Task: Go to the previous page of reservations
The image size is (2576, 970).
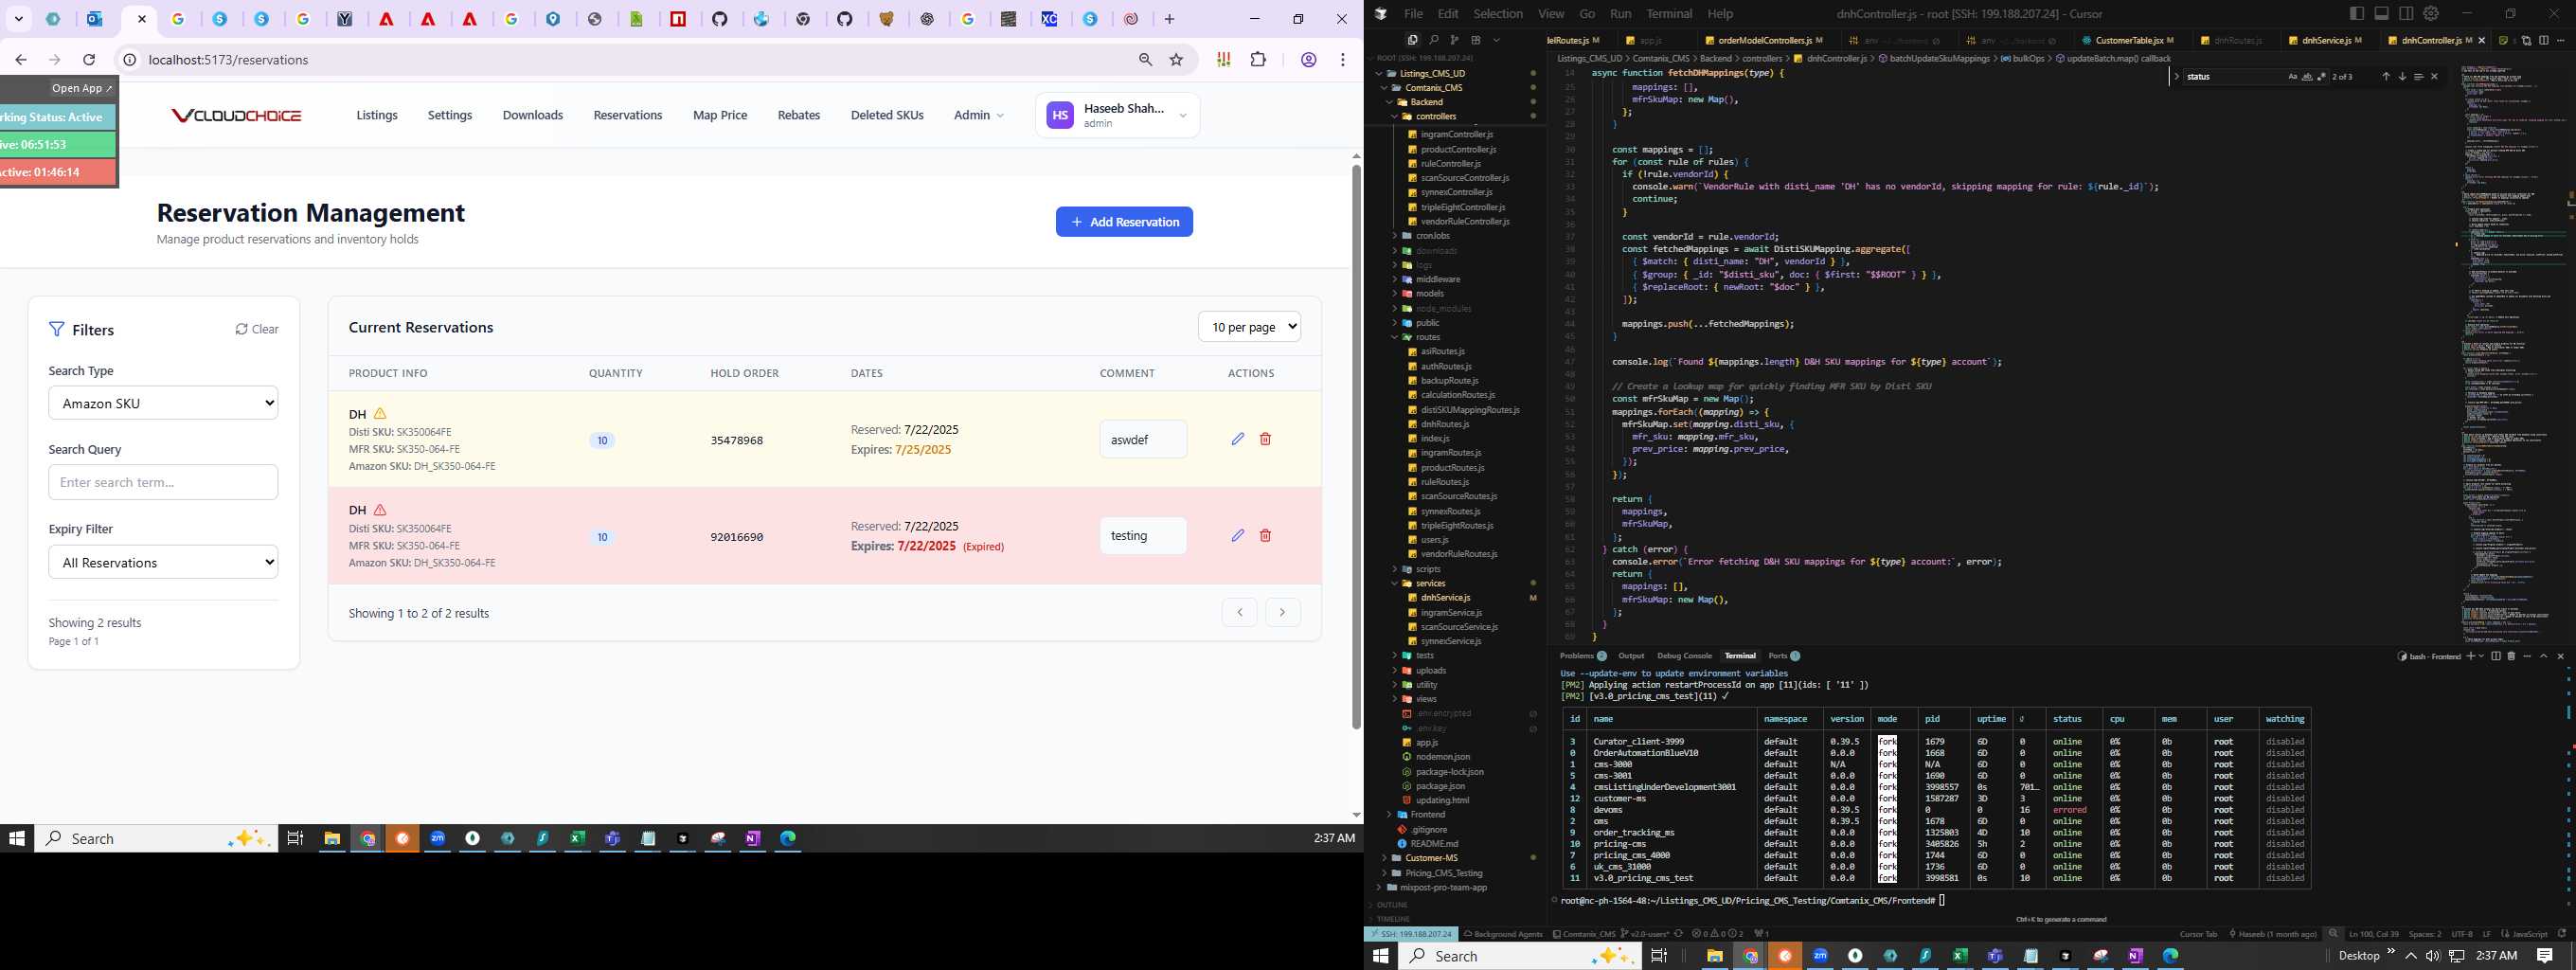Action: [x=1239, y=612]
